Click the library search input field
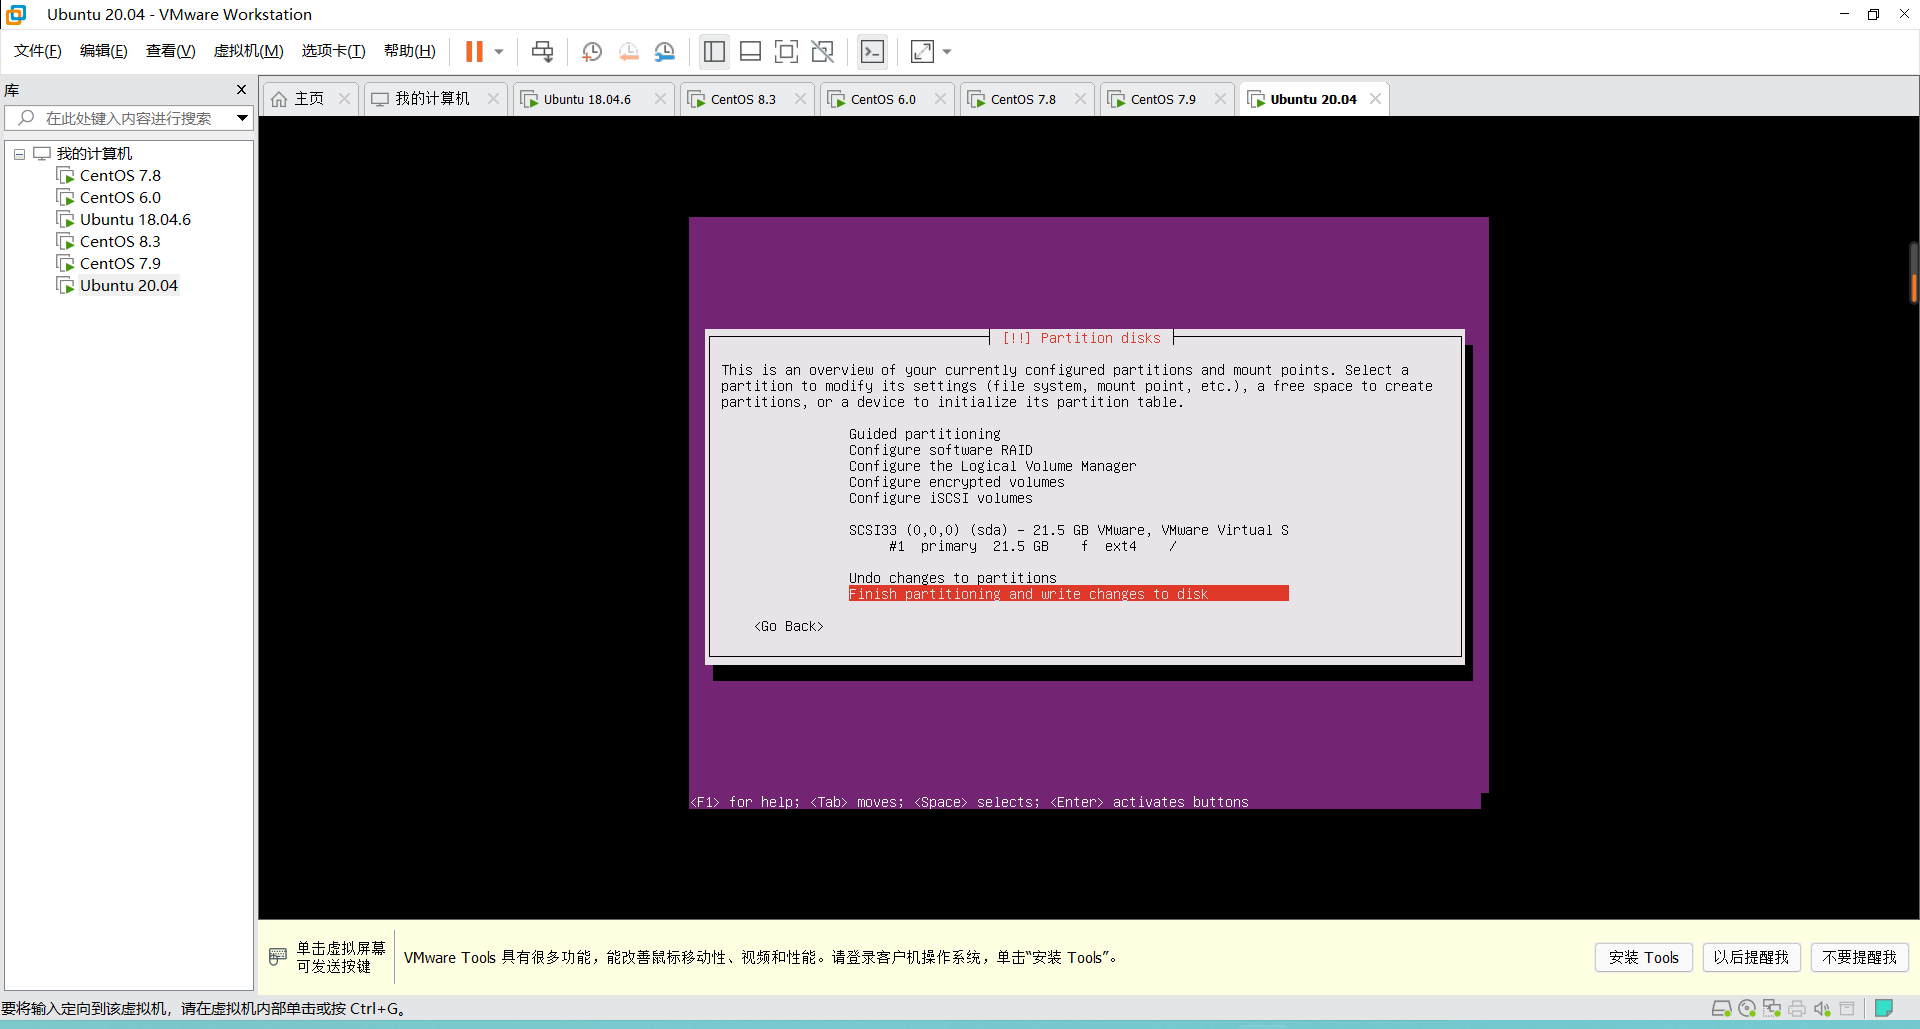 (x=128, y=118)
